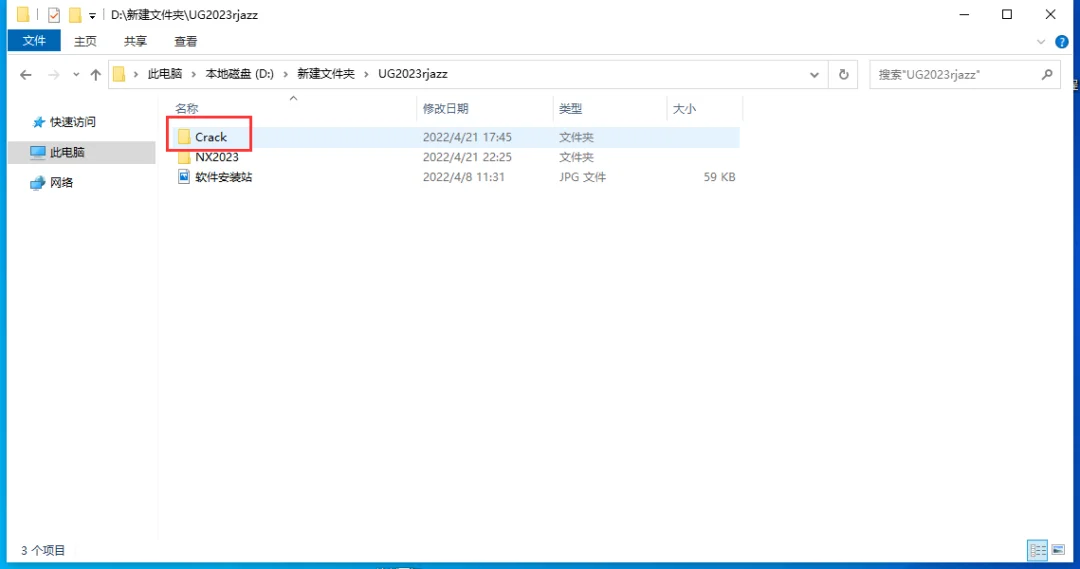Expand the breadcrumb arrow after 此电脑
Screen dimensions: 1080x569
194,74
